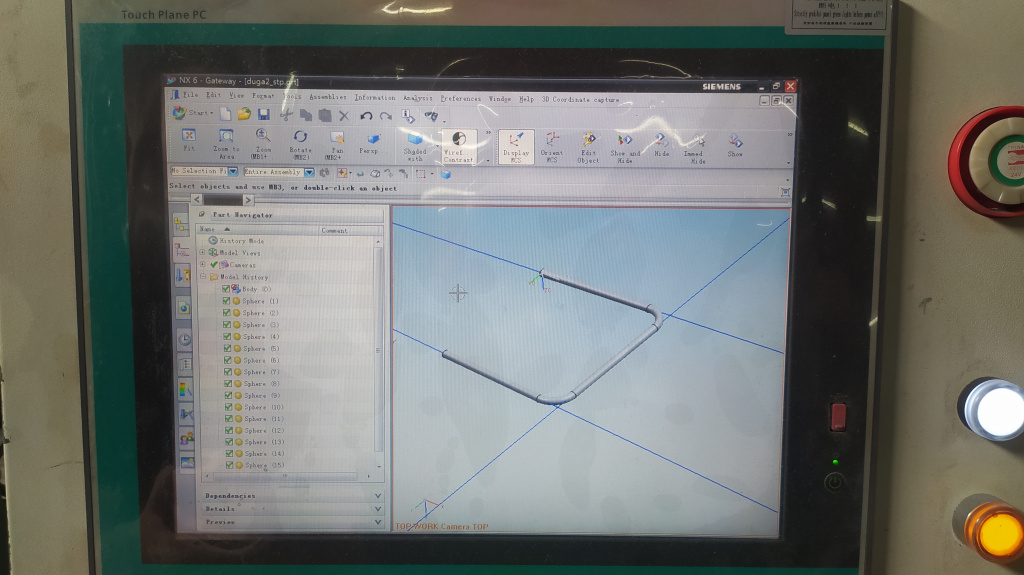
Task: Uncheck the Sphere (1) checkbox
Action: tap(227, 301)
